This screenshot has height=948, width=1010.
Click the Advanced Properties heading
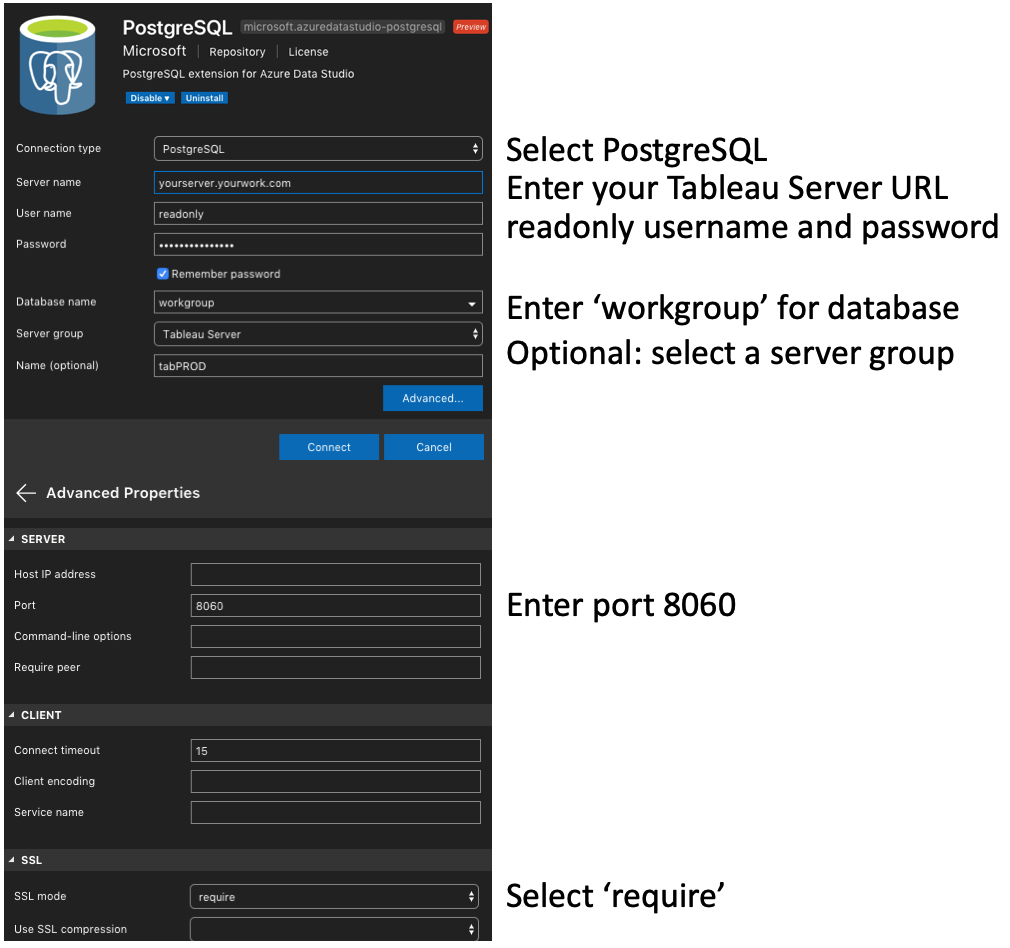coord(123,493)
